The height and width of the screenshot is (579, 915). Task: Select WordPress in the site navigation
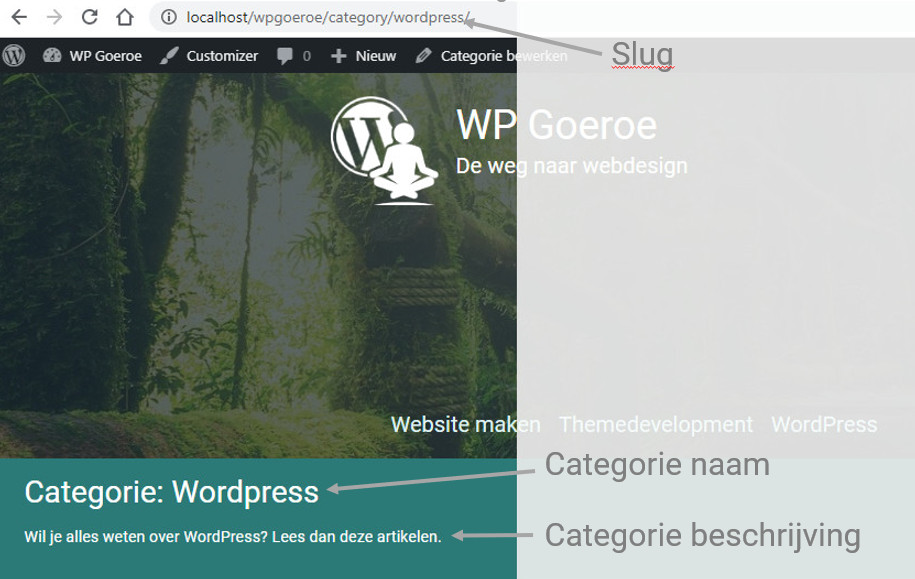click(824, 424)
